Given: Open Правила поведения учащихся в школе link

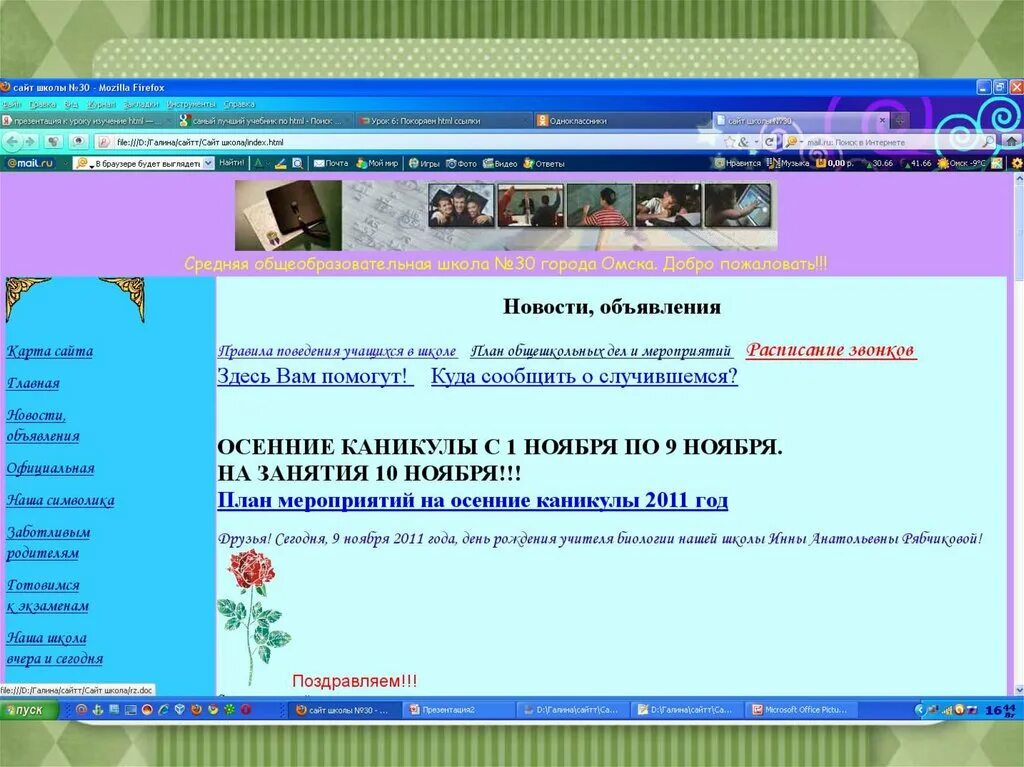Looking at the screenshot, I should tap(337, 351).
